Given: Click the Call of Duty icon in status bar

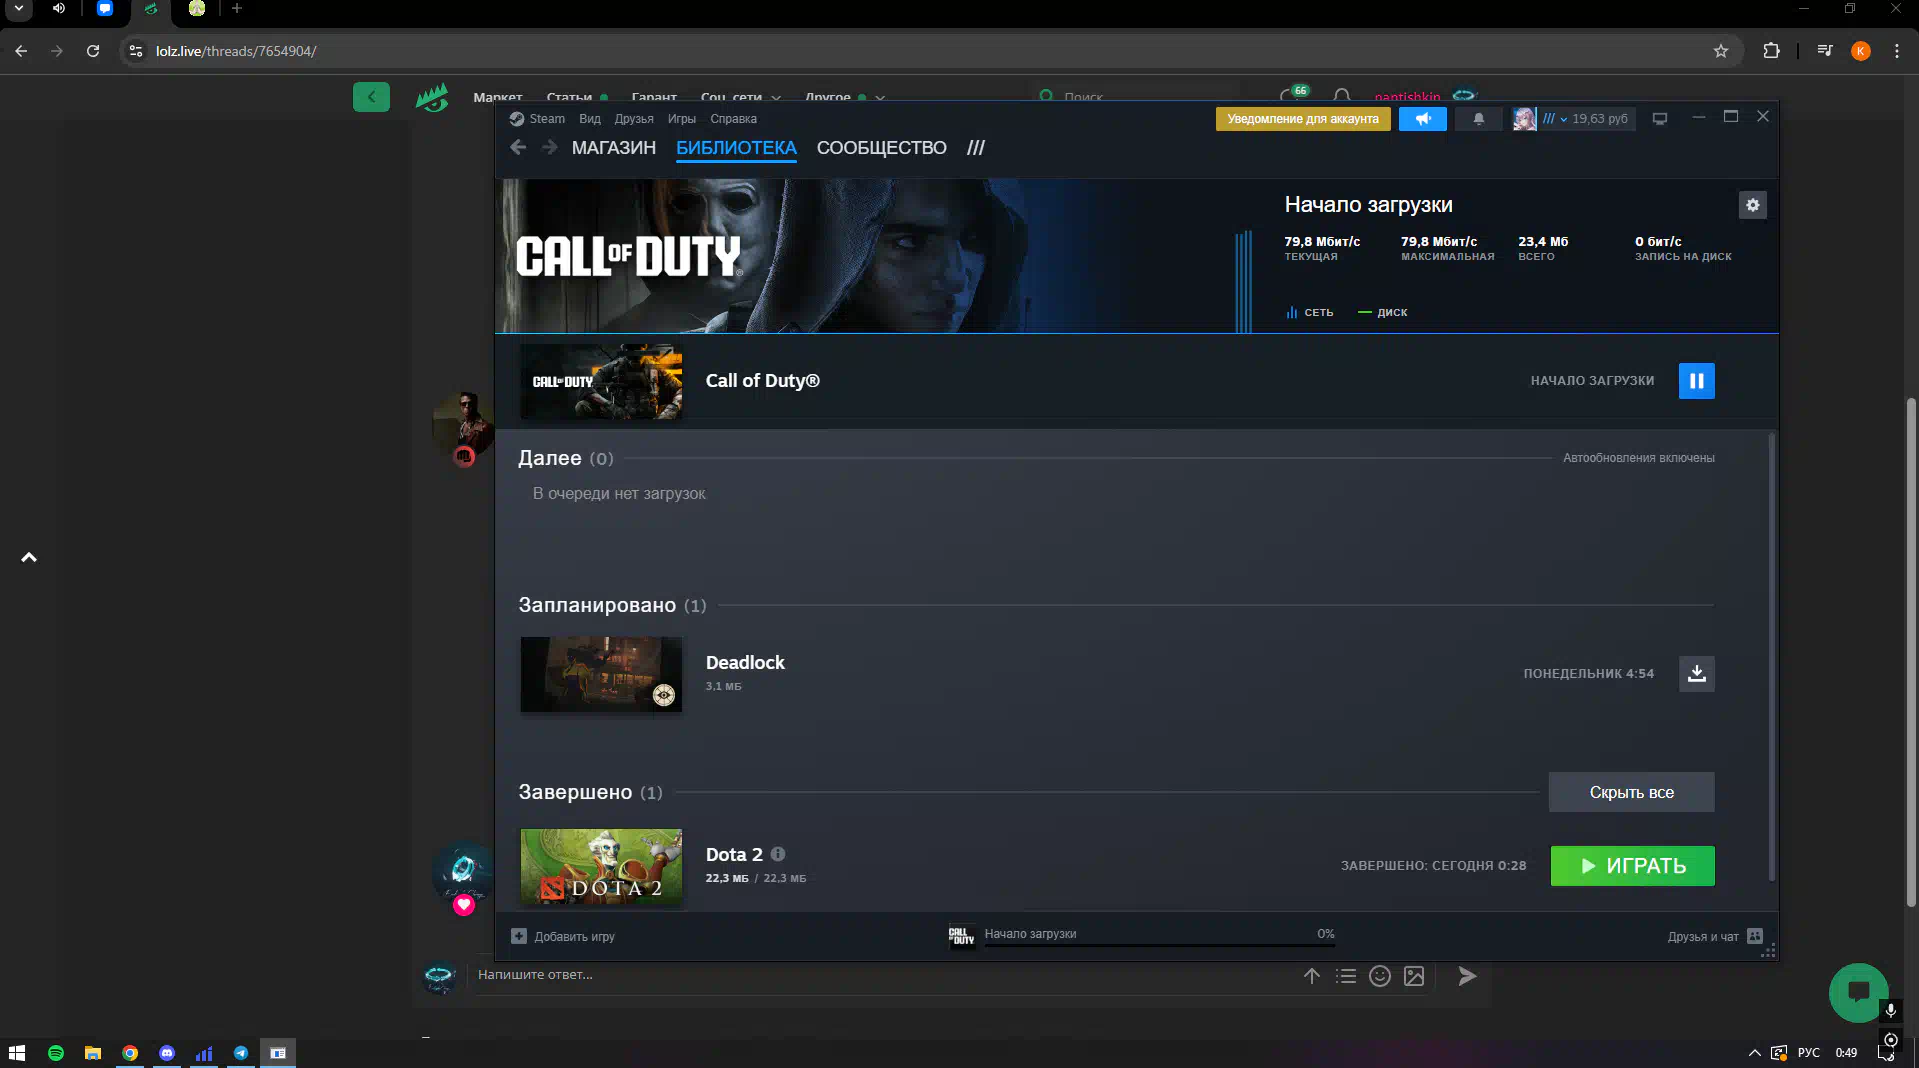Looking at the screenshot, I should point(961,936).
